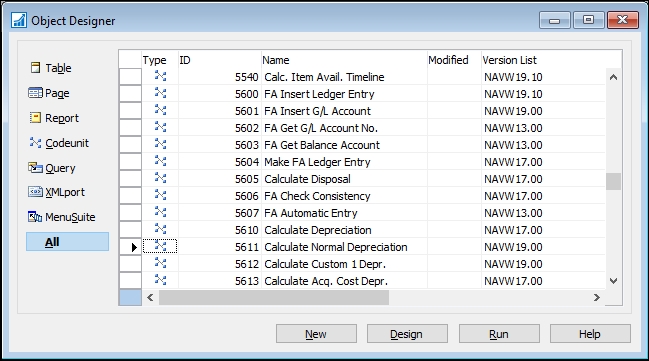Click the codeunit icon for Calculate Acq. Cost Depr.

[x=160, y=279]
